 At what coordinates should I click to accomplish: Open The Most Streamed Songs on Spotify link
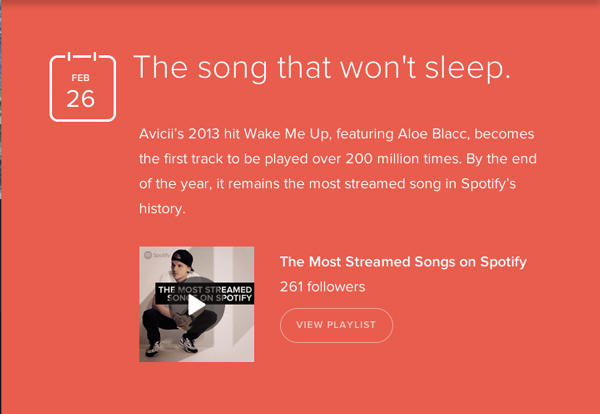(403, 262)
